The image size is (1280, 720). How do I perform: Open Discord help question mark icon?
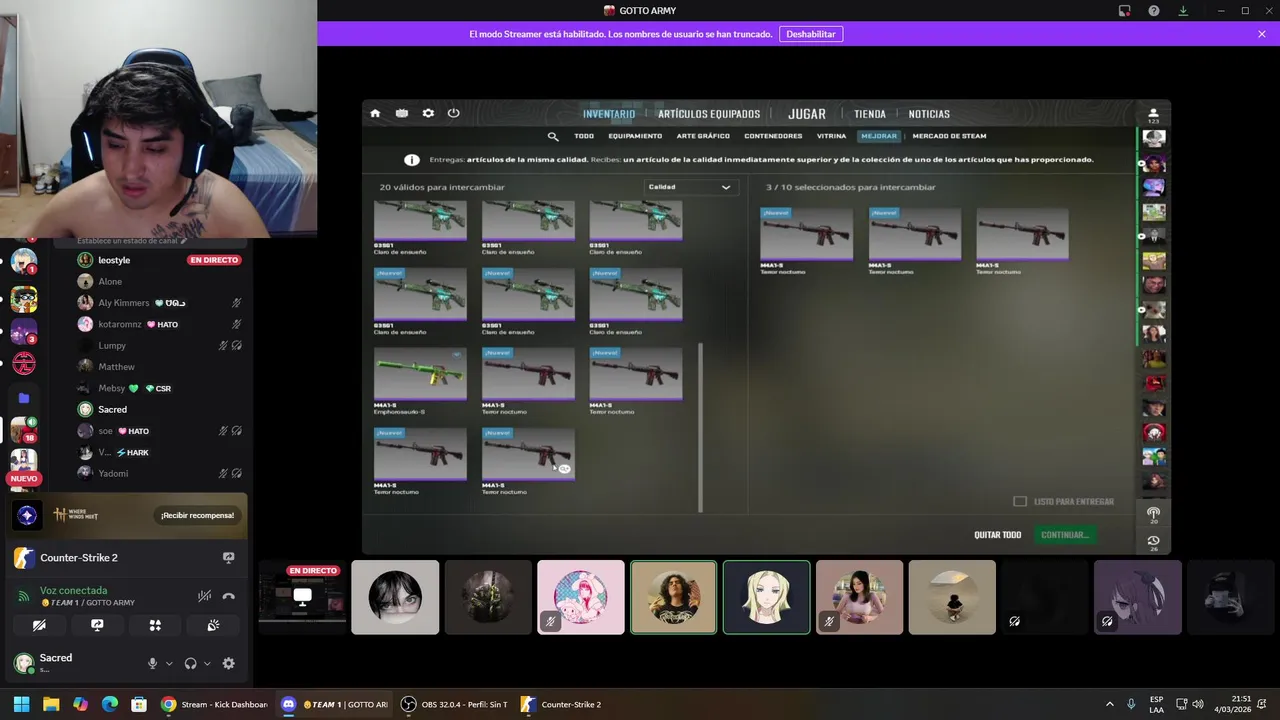pos(1154,11)
